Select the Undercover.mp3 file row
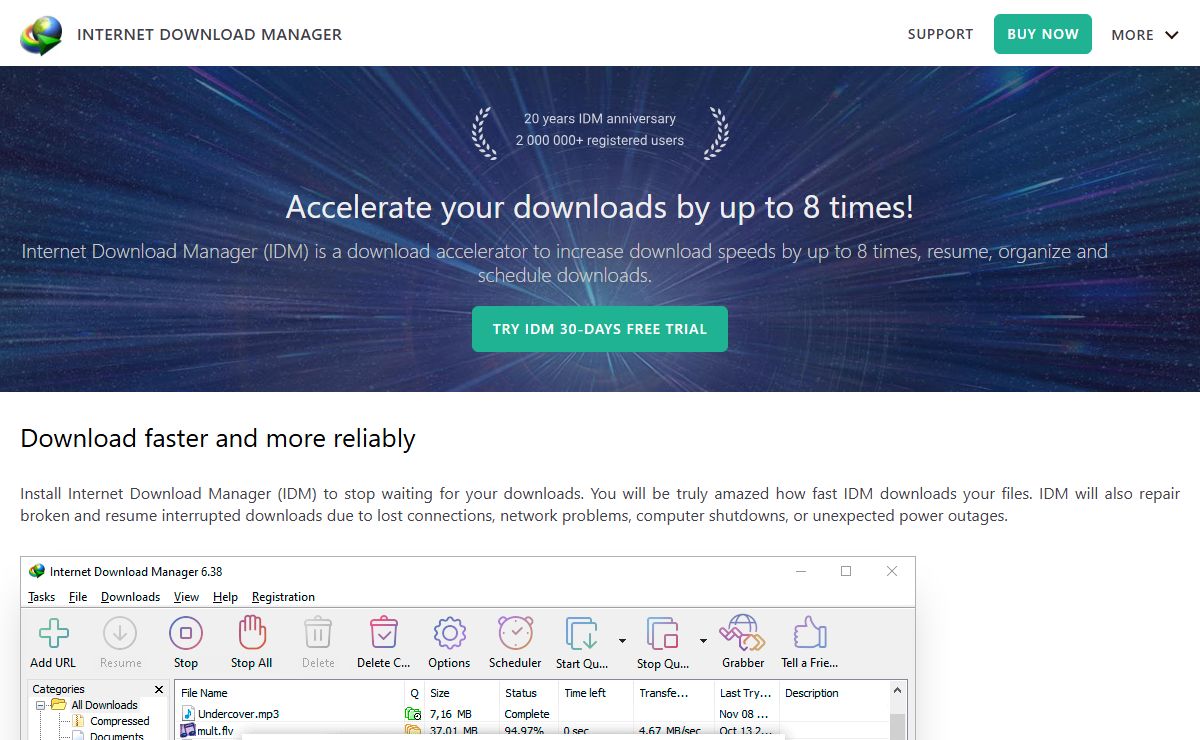Viewport: 1200px width, 740px height. coord(531,714)
